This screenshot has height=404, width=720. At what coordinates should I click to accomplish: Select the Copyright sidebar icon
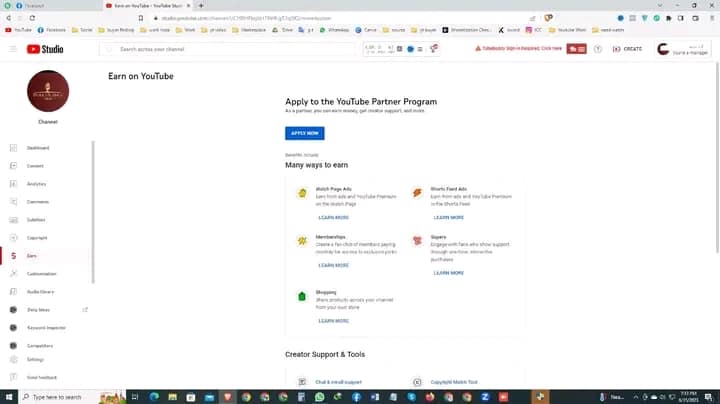tap(14, 238)
